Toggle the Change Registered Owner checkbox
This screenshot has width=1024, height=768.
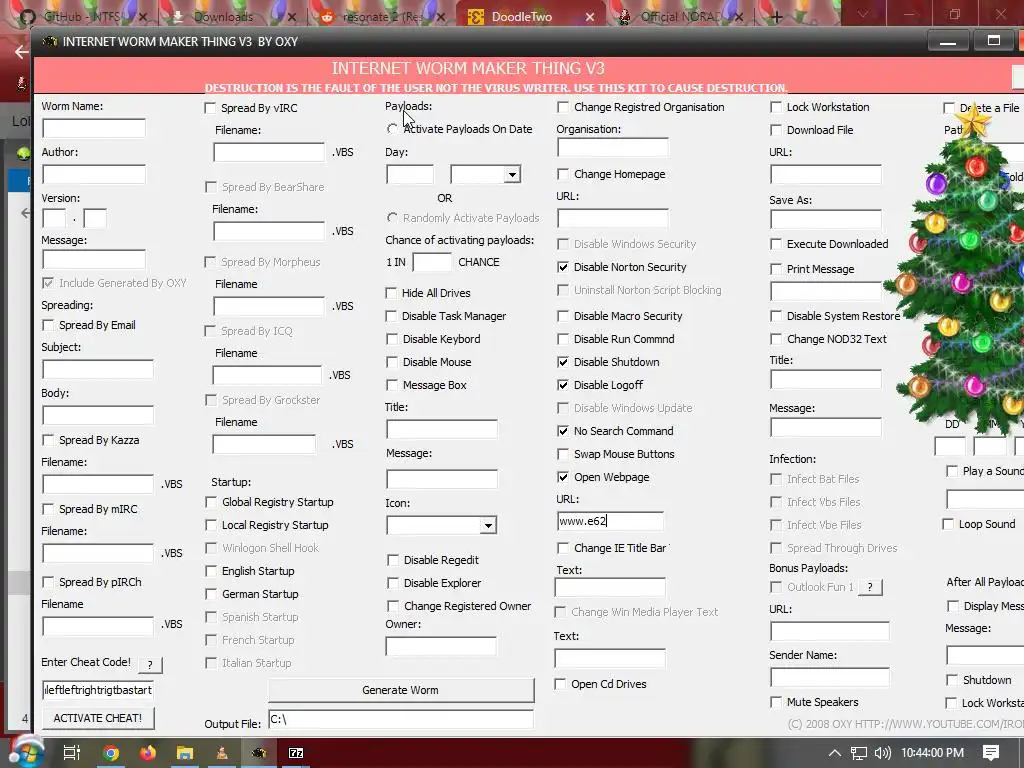[392, 607]
